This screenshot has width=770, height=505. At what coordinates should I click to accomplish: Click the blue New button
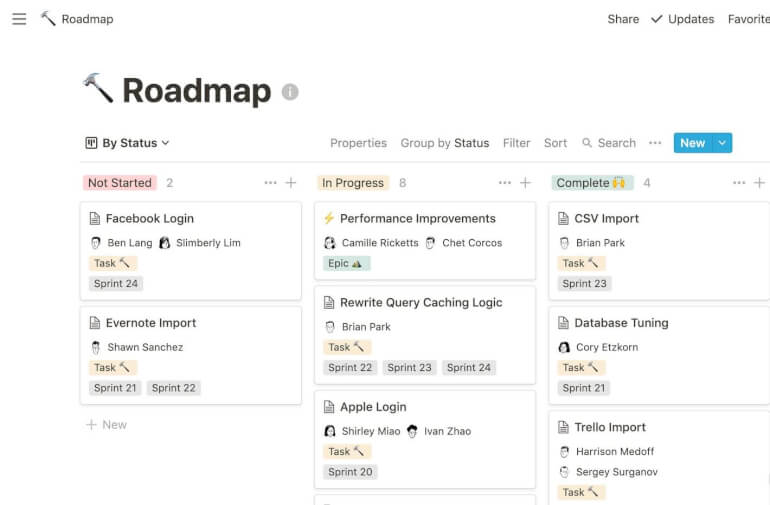pos(692,143)
